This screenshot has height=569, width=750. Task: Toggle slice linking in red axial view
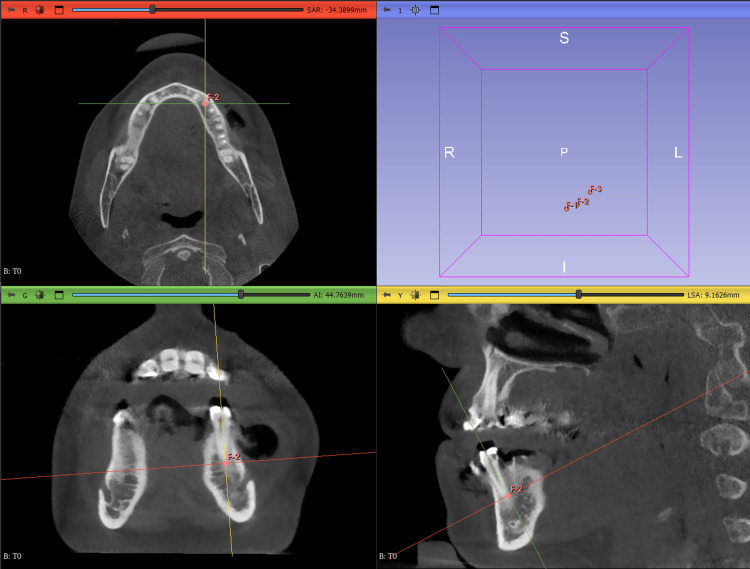(x=40, y=10)
